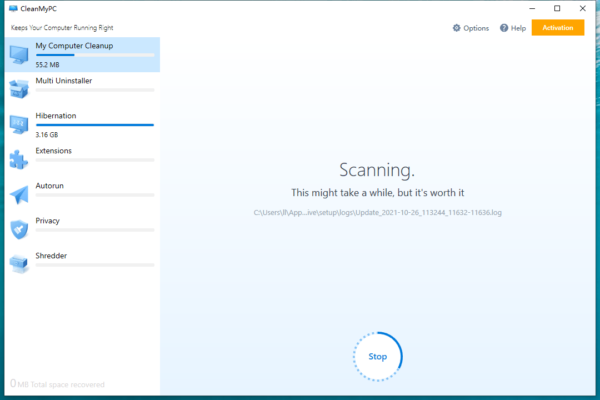Image resolution: width=600 pixels, height=400 pixels.
Task: Click the Total space recovered text
Action: [x=57, y=384]
